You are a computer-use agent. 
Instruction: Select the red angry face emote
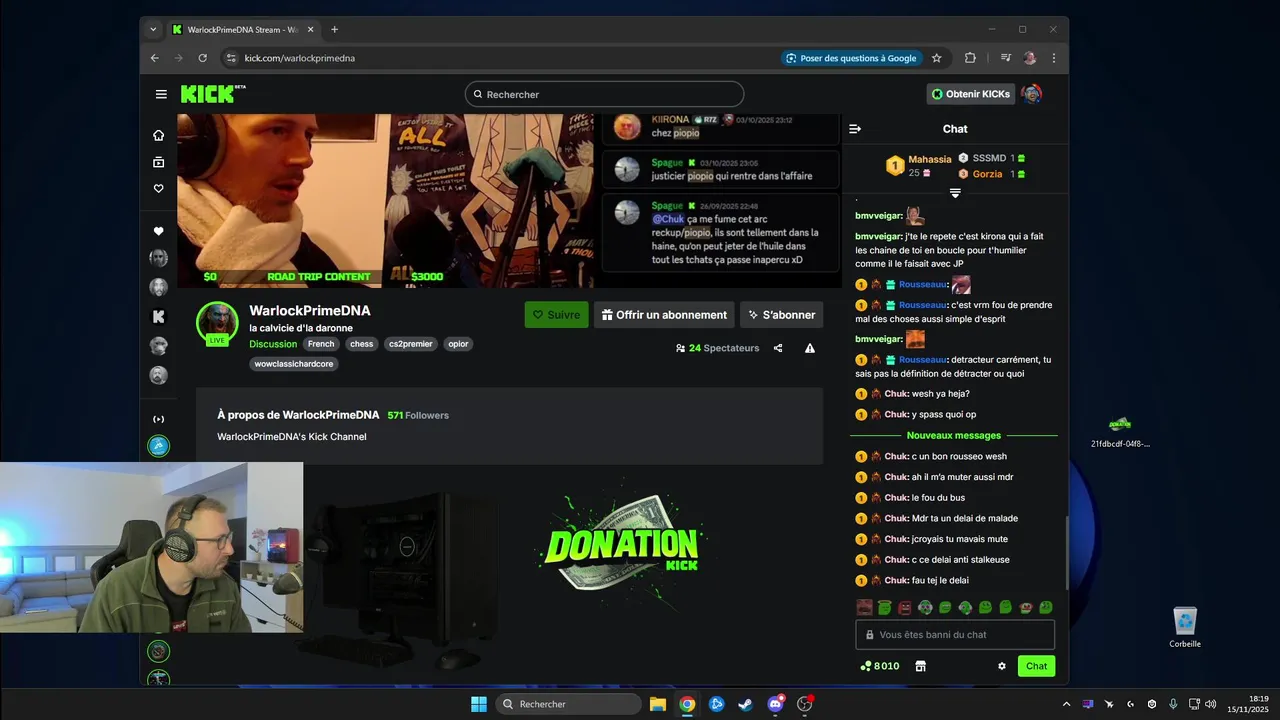[905, 607]
